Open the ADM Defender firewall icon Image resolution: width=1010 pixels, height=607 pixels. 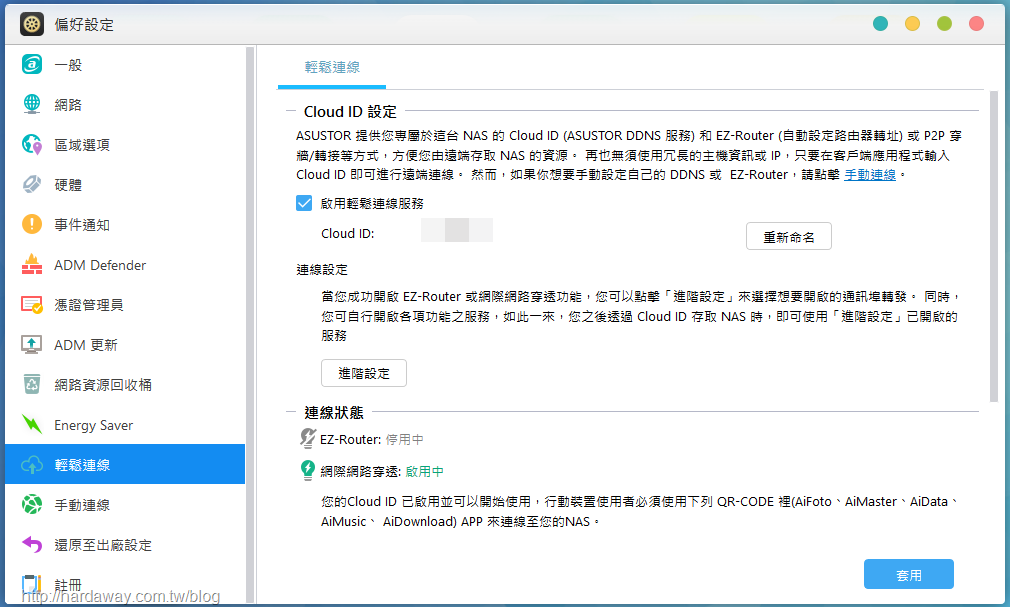coord(32,264)
